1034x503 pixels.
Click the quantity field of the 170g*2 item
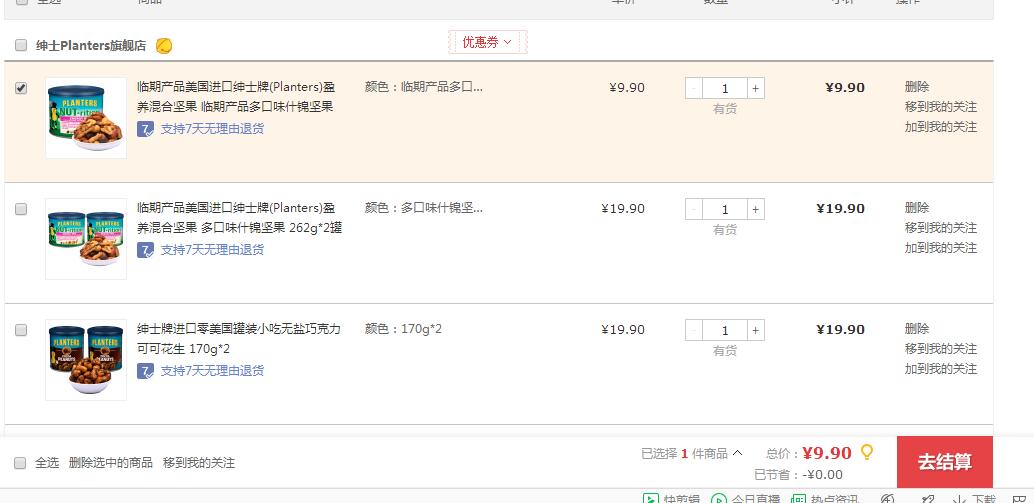pos(725,330)
